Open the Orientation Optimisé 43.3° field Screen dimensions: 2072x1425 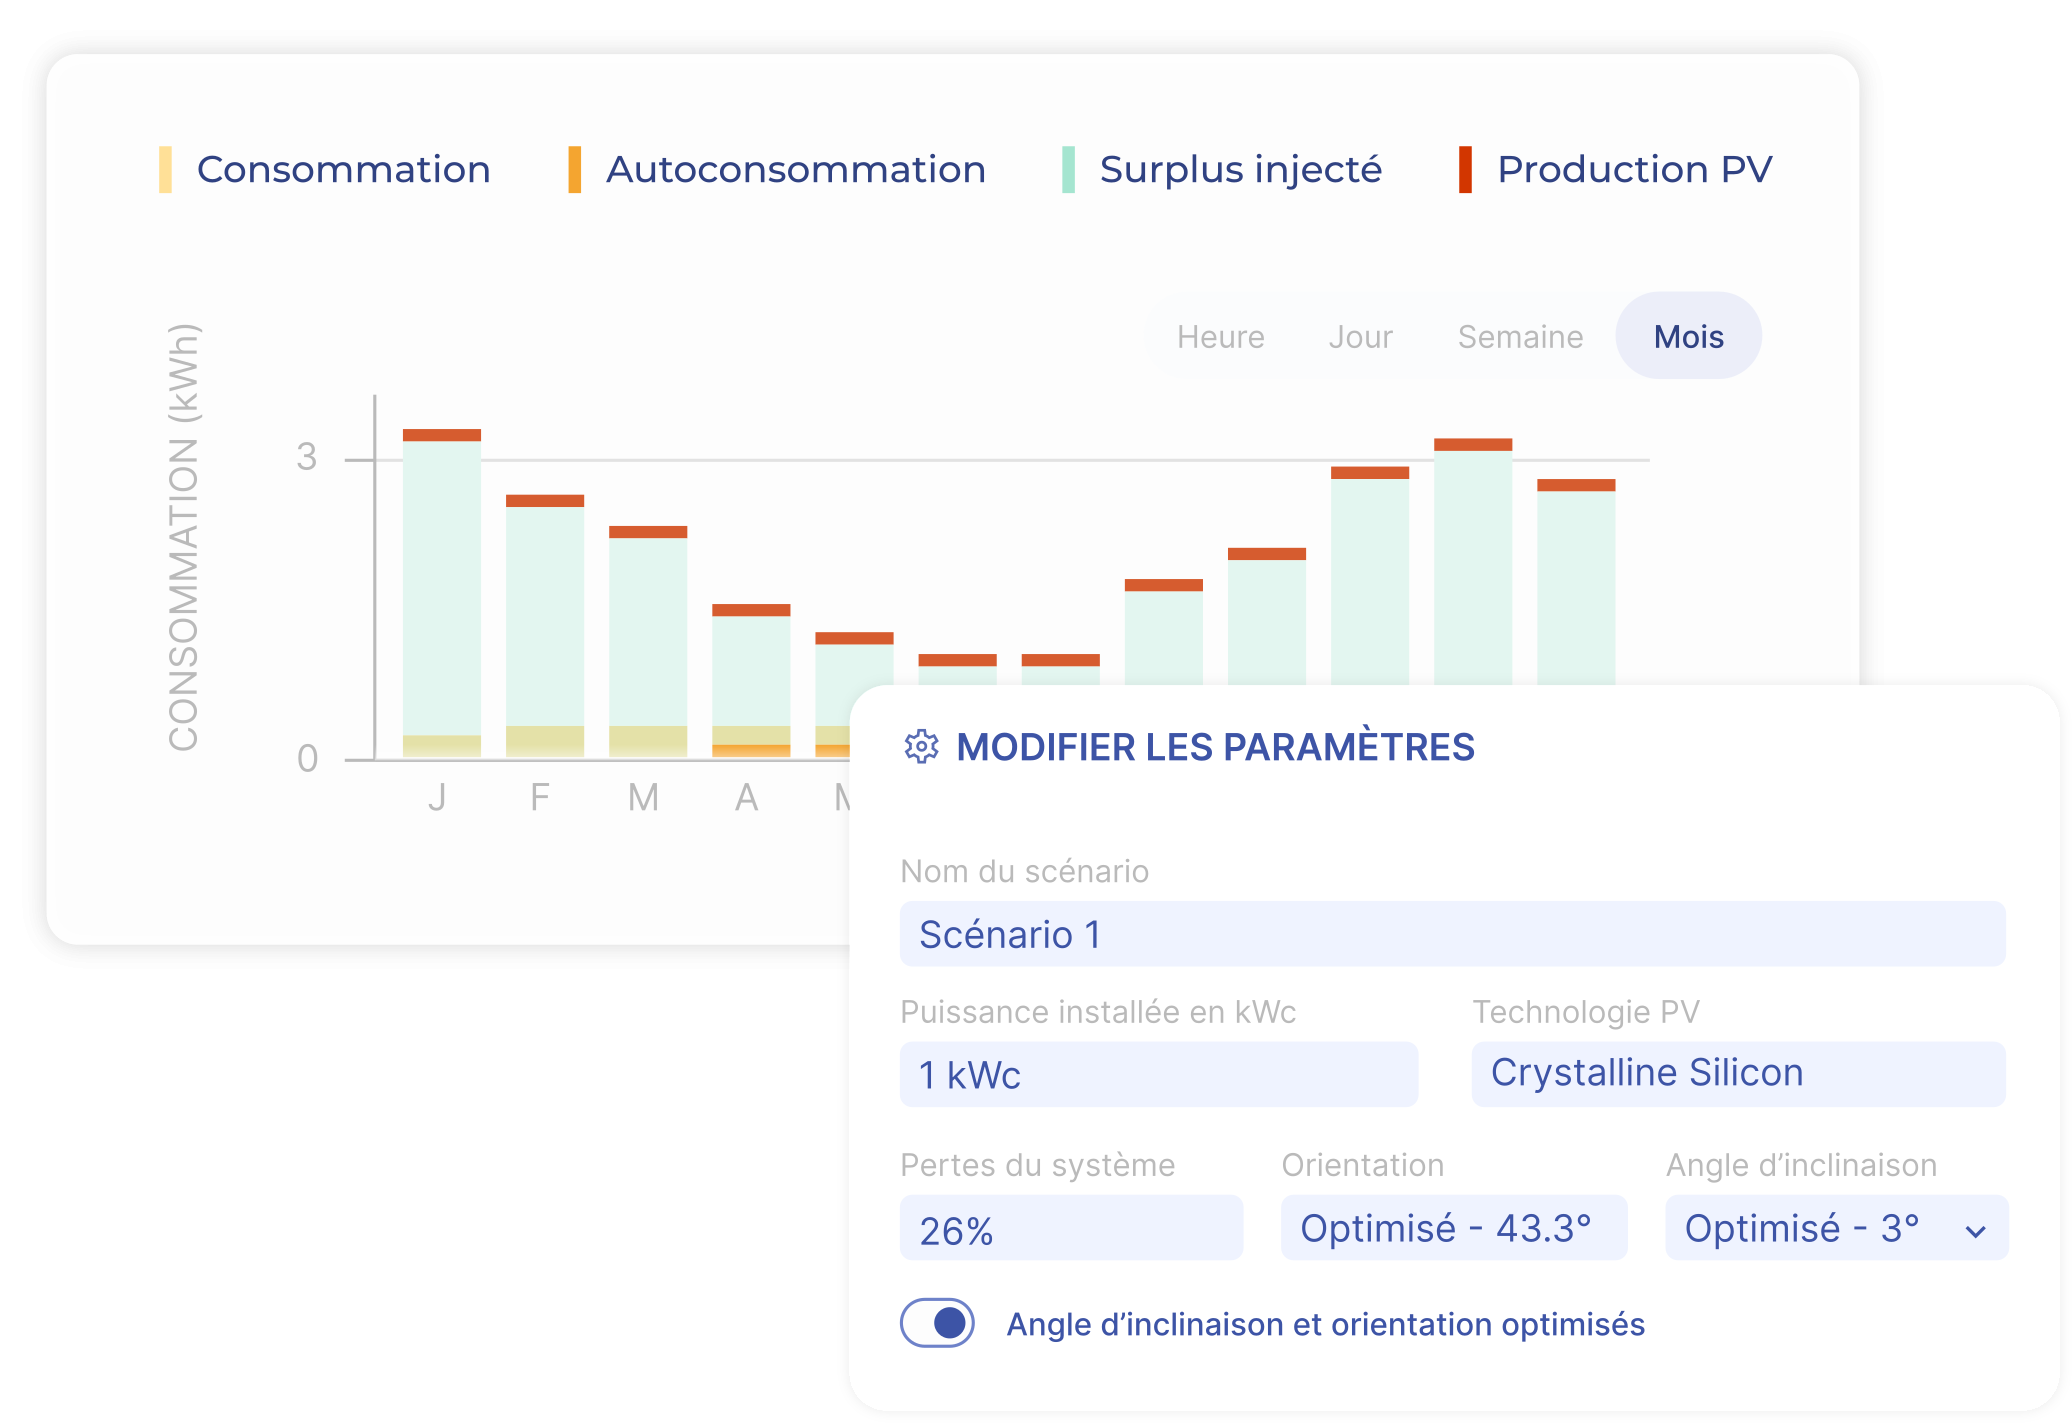(1453, 1228)
